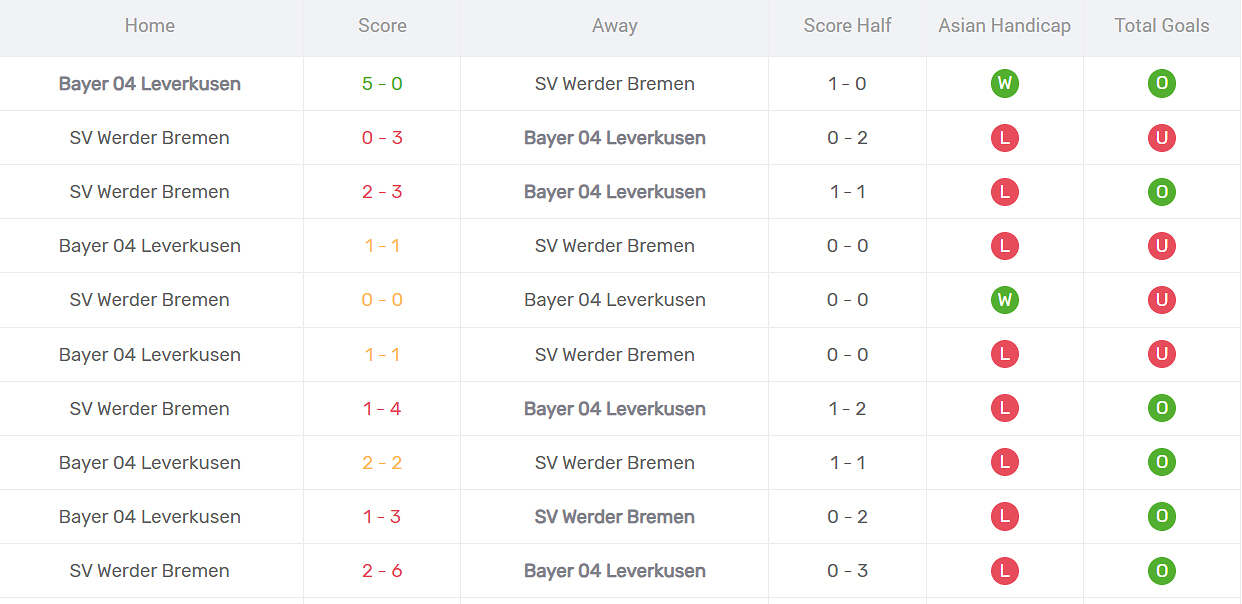The height and width of the screenshot is (604, 1242).
Task: Click the 1 - 2 half-time score cell
Action: [847, 409]
